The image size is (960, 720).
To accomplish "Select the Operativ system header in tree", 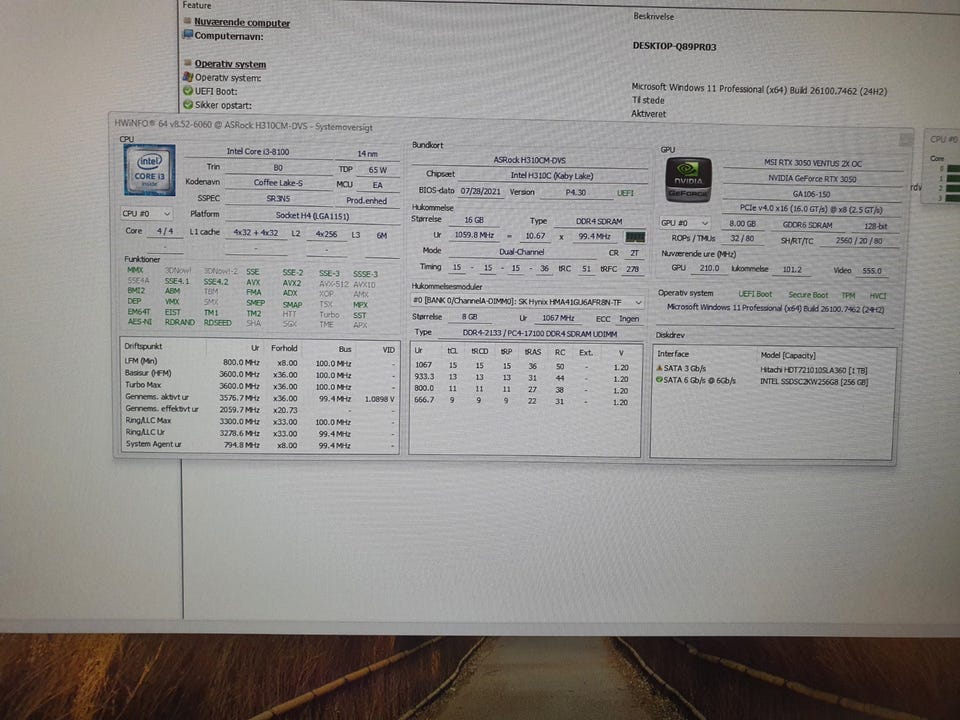I will [230, 64].
